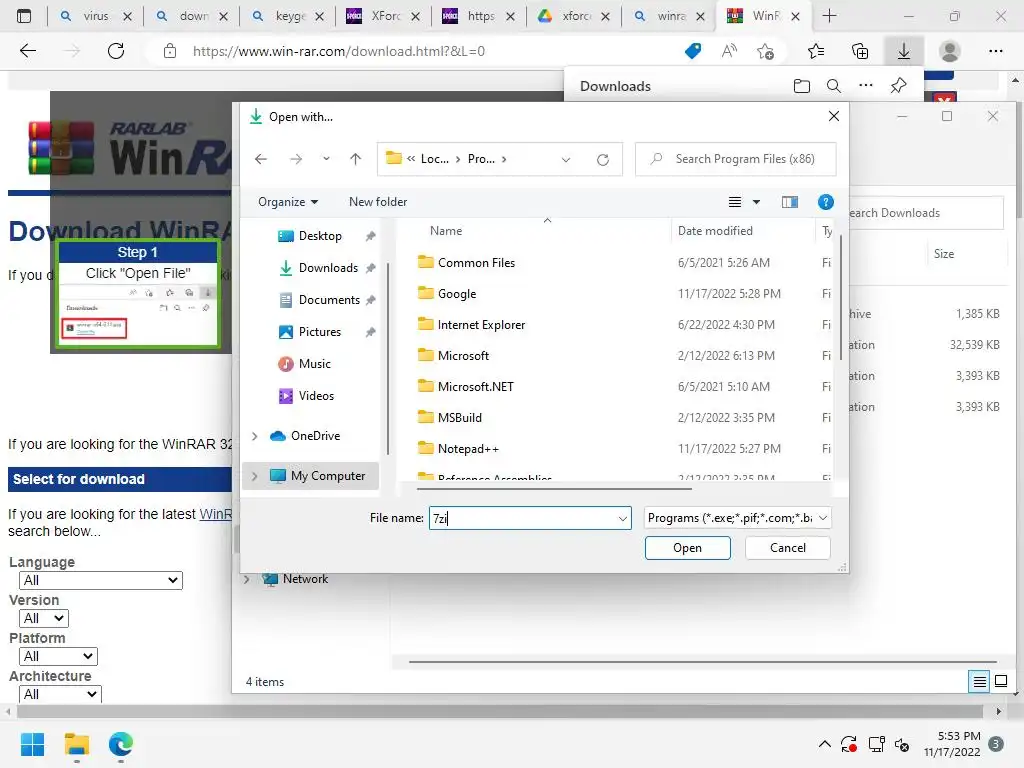The width and height of the screenshot is (1024, 768).
Task: Open the Organize menu
Action: (288, 202)
